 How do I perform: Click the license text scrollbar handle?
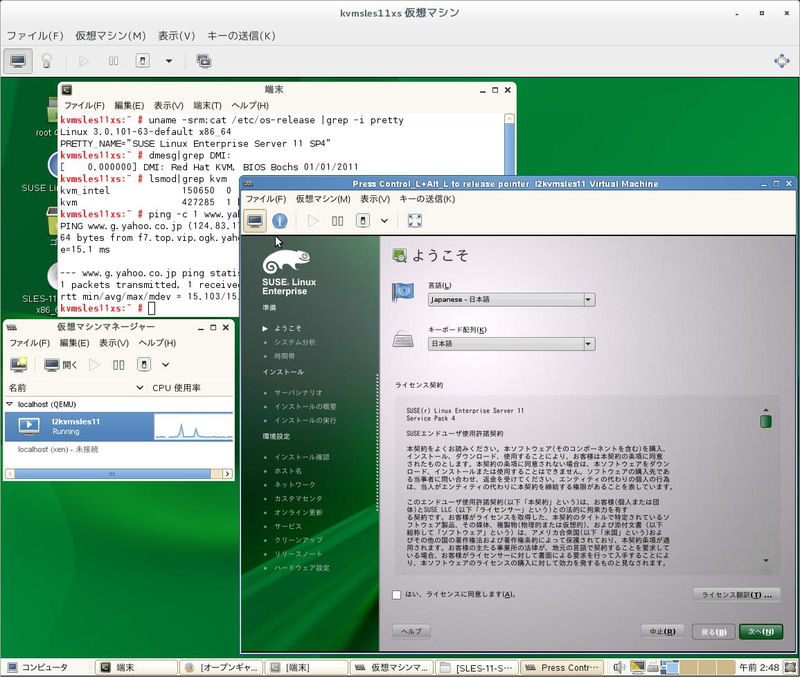click(765, 421)
